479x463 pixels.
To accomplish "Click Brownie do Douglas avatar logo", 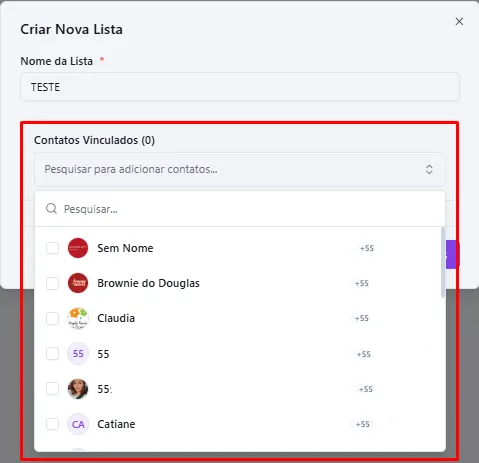I will tap(78, 283).
